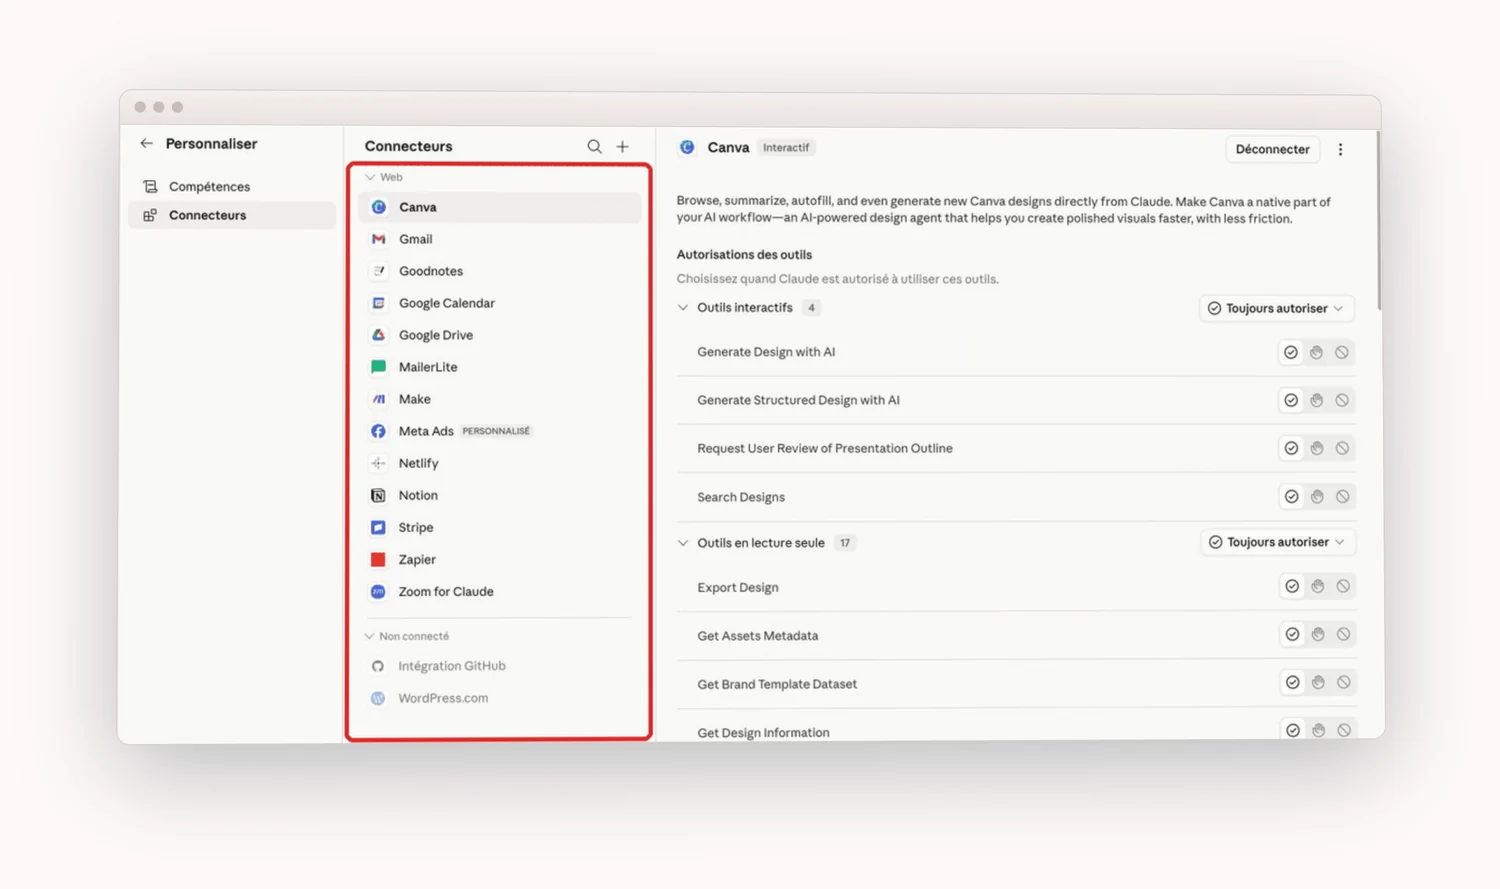Image resolution: width=1500 pixels, height=889 pixels.
Task: Click the Google Calendar icon
Action: [x=378, y=303]
